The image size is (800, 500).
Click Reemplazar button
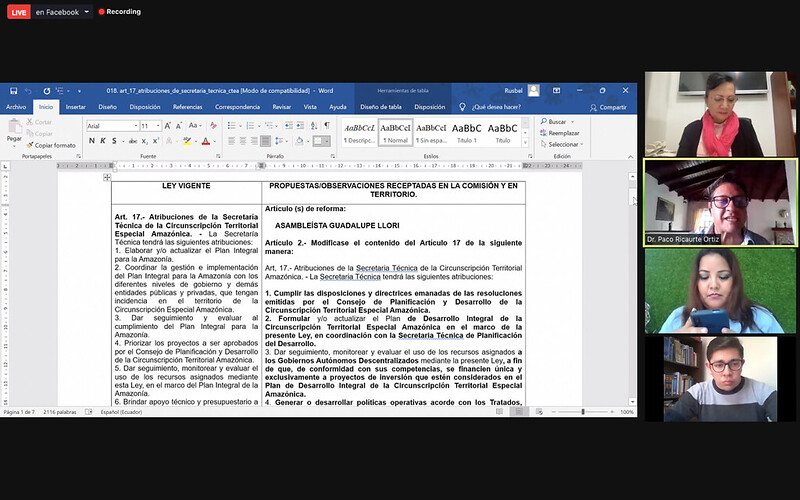click(560, 133)
